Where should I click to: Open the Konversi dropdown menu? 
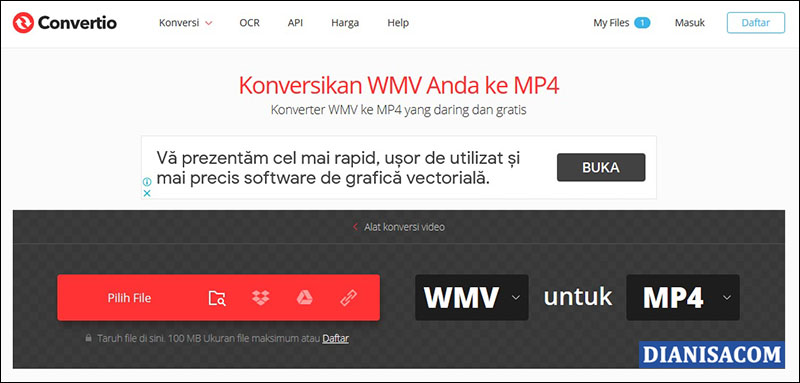[186, 23]
